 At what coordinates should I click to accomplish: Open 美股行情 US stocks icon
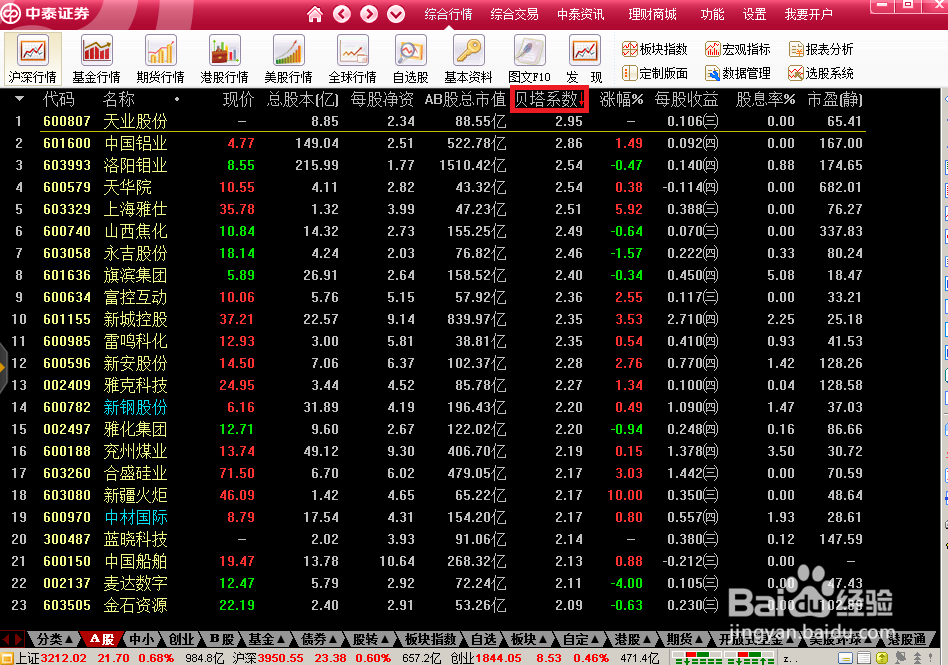288,59
